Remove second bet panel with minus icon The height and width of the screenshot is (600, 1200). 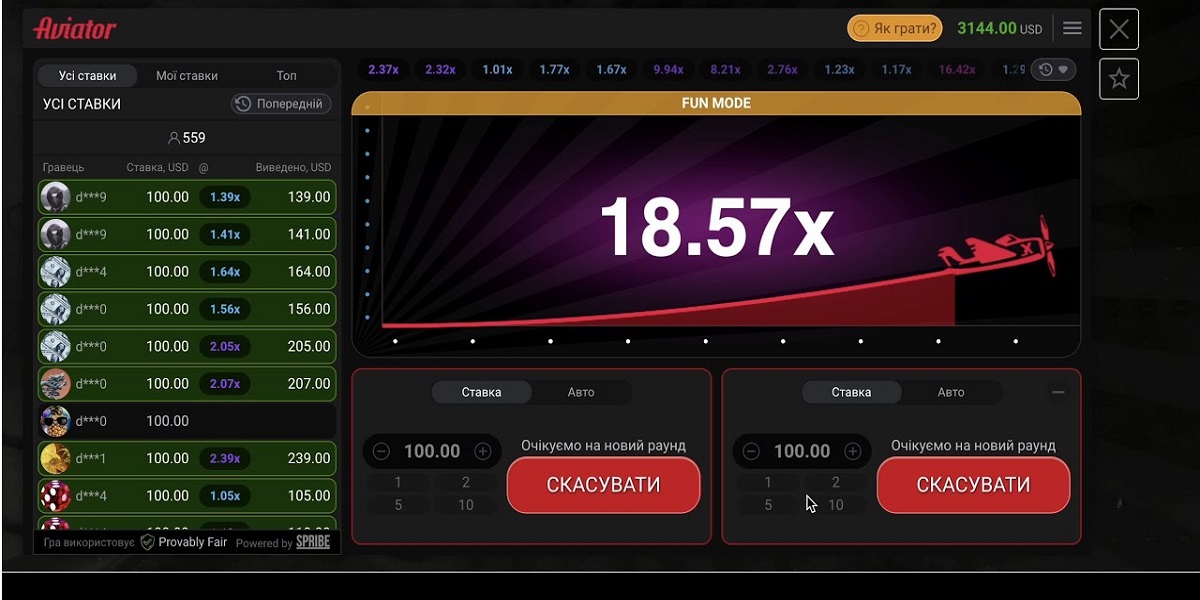[1058, 392]
